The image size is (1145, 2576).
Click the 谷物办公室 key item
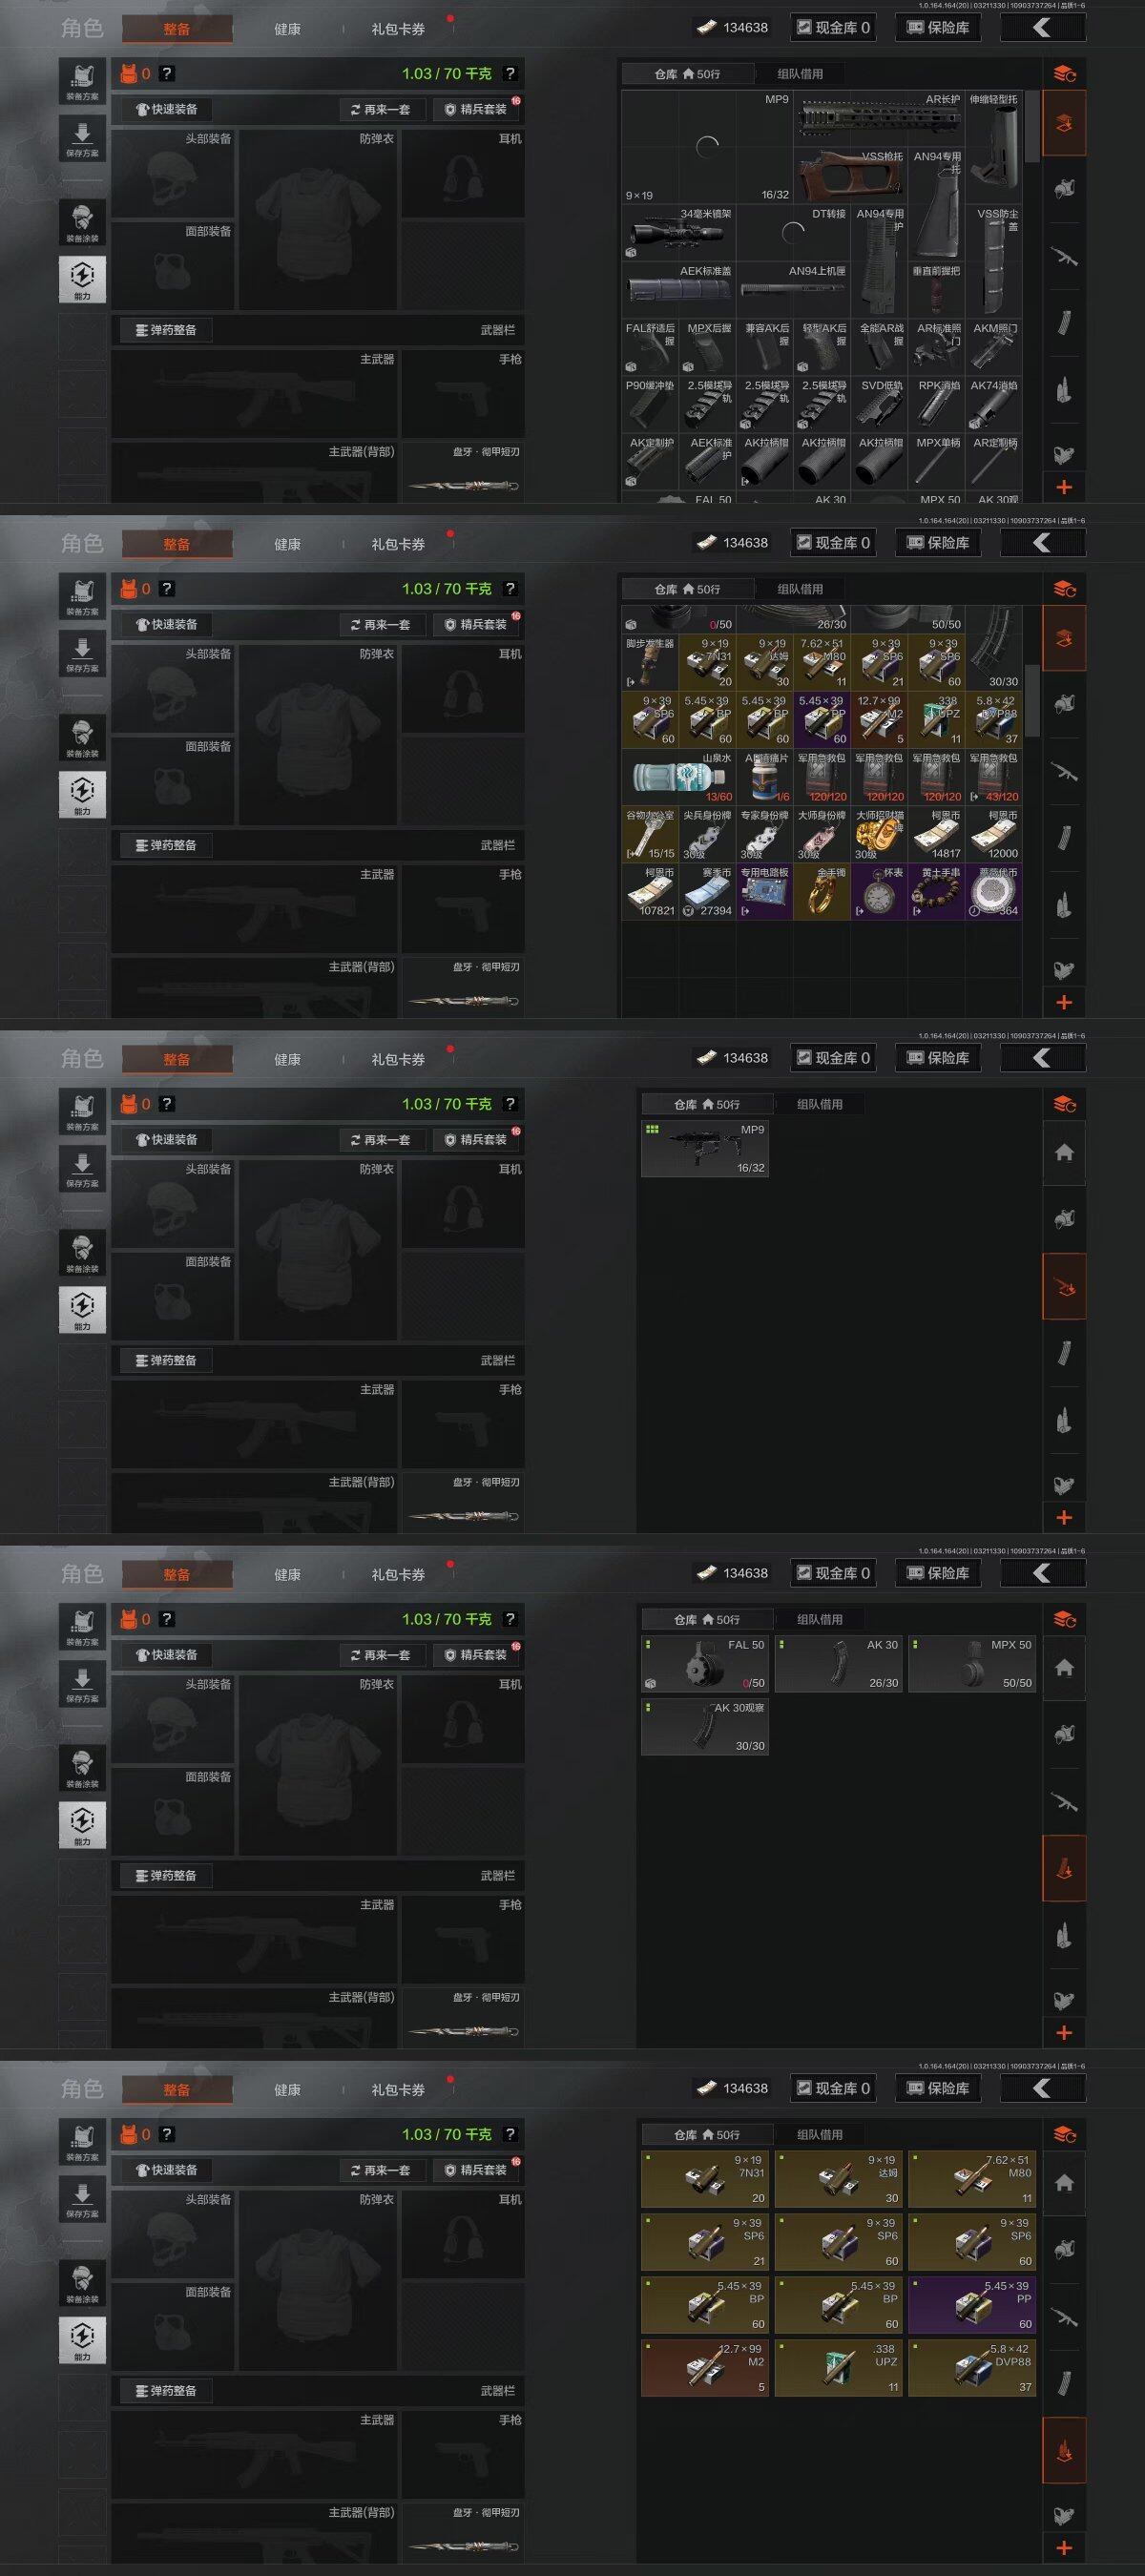click(x=649, y=835)
